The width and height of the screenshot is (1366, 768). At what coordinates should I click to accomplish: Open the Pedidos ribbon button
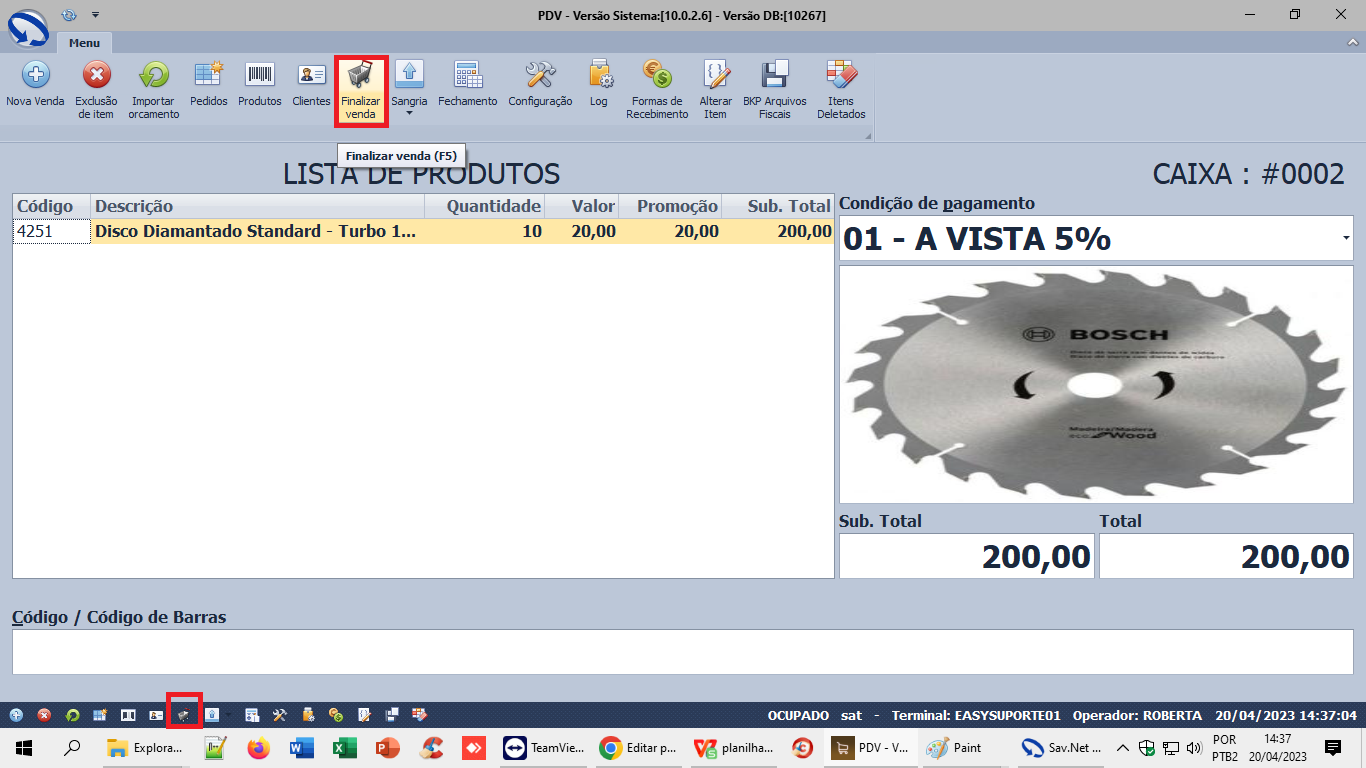point(209,86)
